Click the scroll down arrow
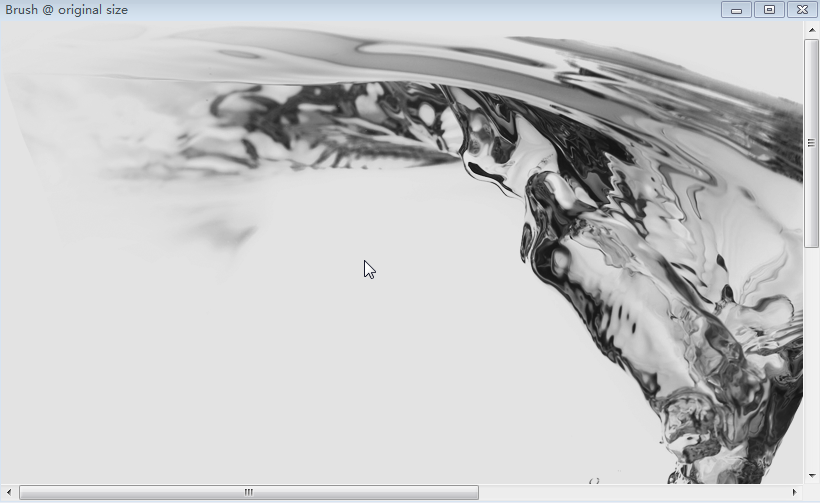This screenshot has width=820, height=503. [x=811, y=476]
